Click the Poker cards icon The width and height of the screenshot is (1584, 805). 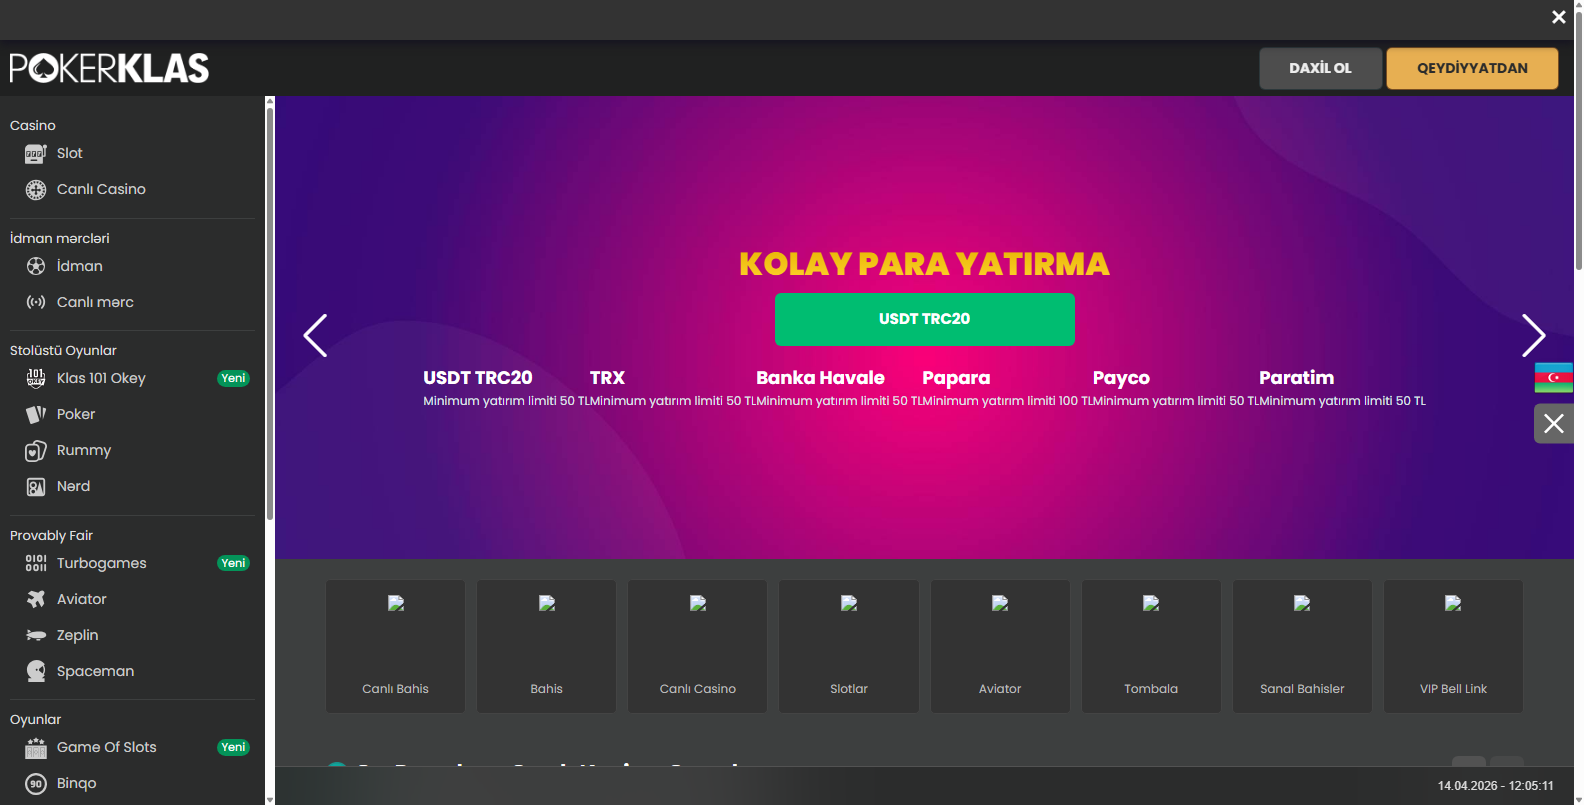coord(36,414)
